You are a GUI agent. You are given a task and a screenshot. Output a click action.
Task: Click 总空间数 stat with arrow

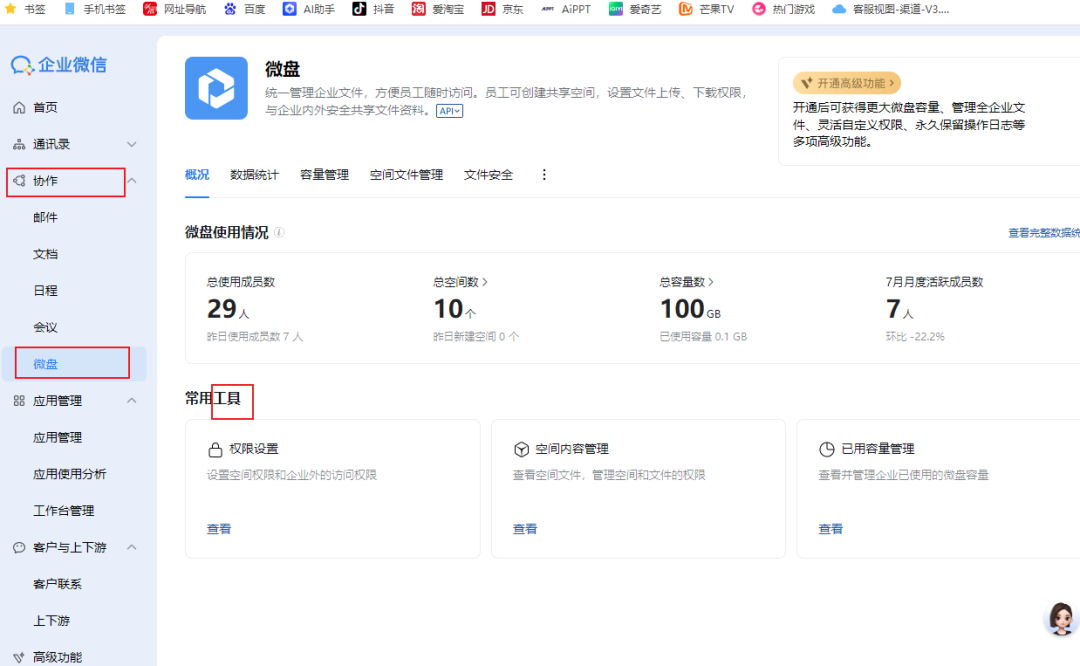pos(460,282)
